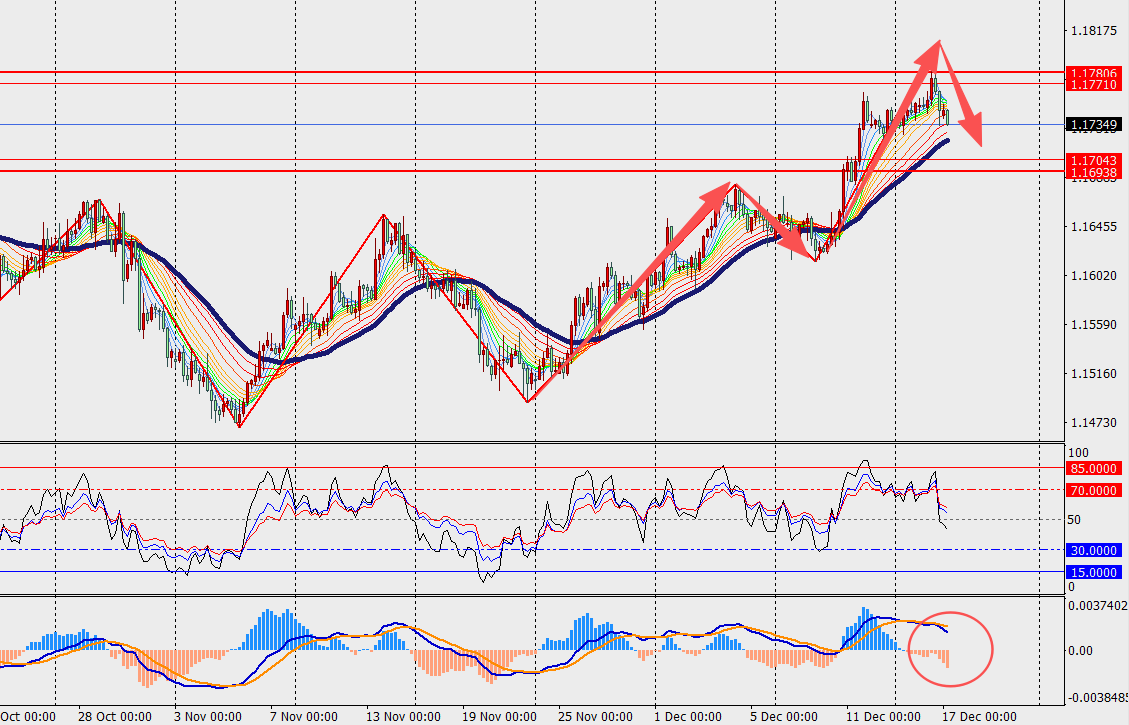This screenshot has height=725, width=1129.
Task: Select the red circle on the MACD histogram
Action: [x=949, y=649]
